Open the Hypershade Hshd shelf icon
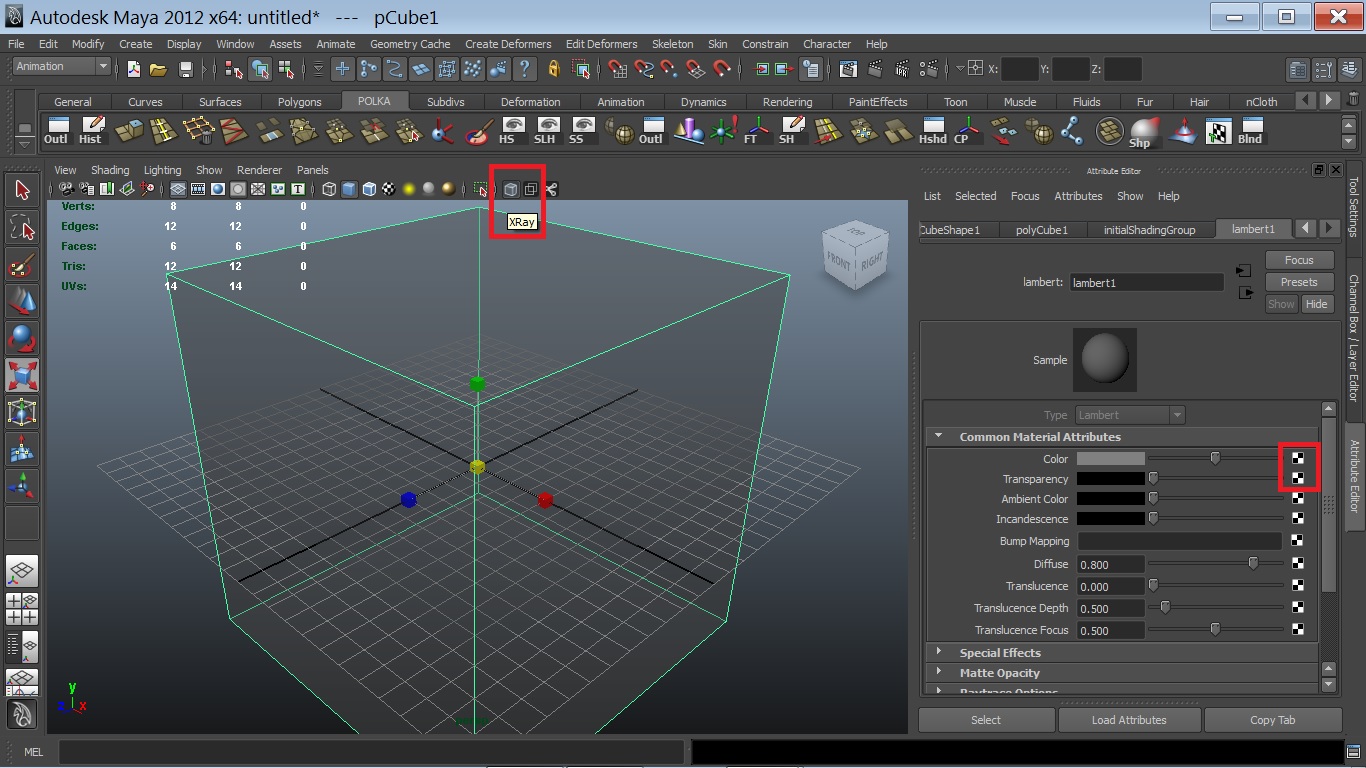 [x=932, y=131]
